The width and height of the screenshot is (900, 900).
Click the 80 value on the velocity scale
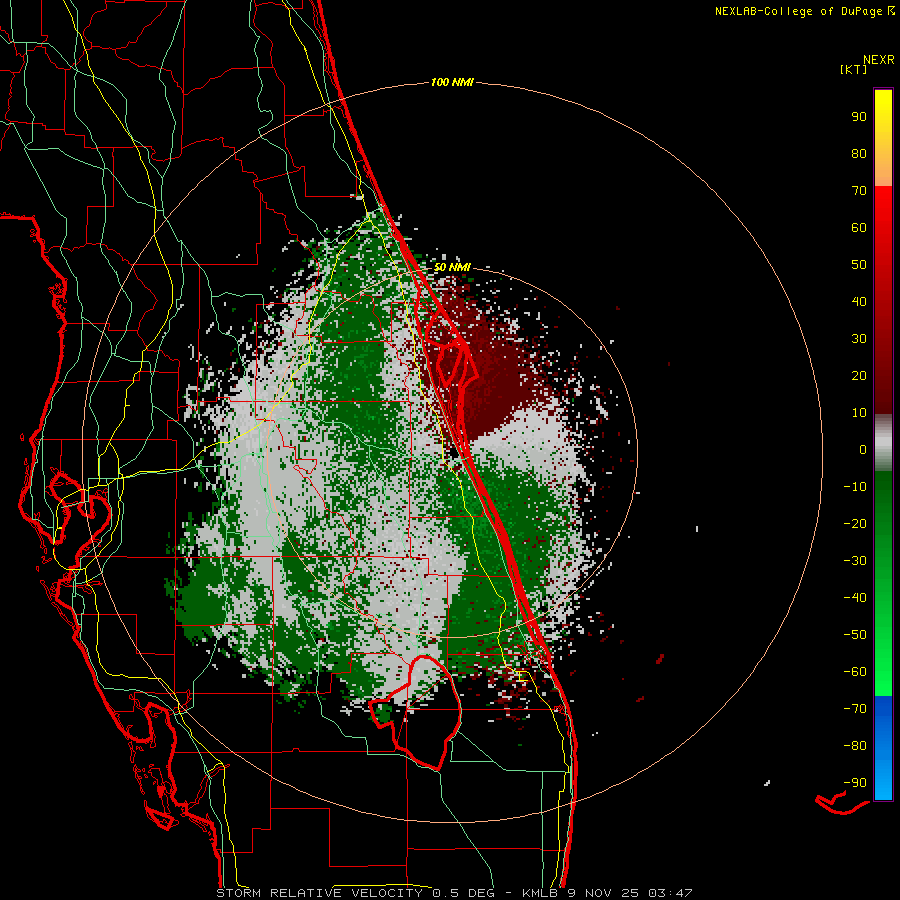pos(859,153)
